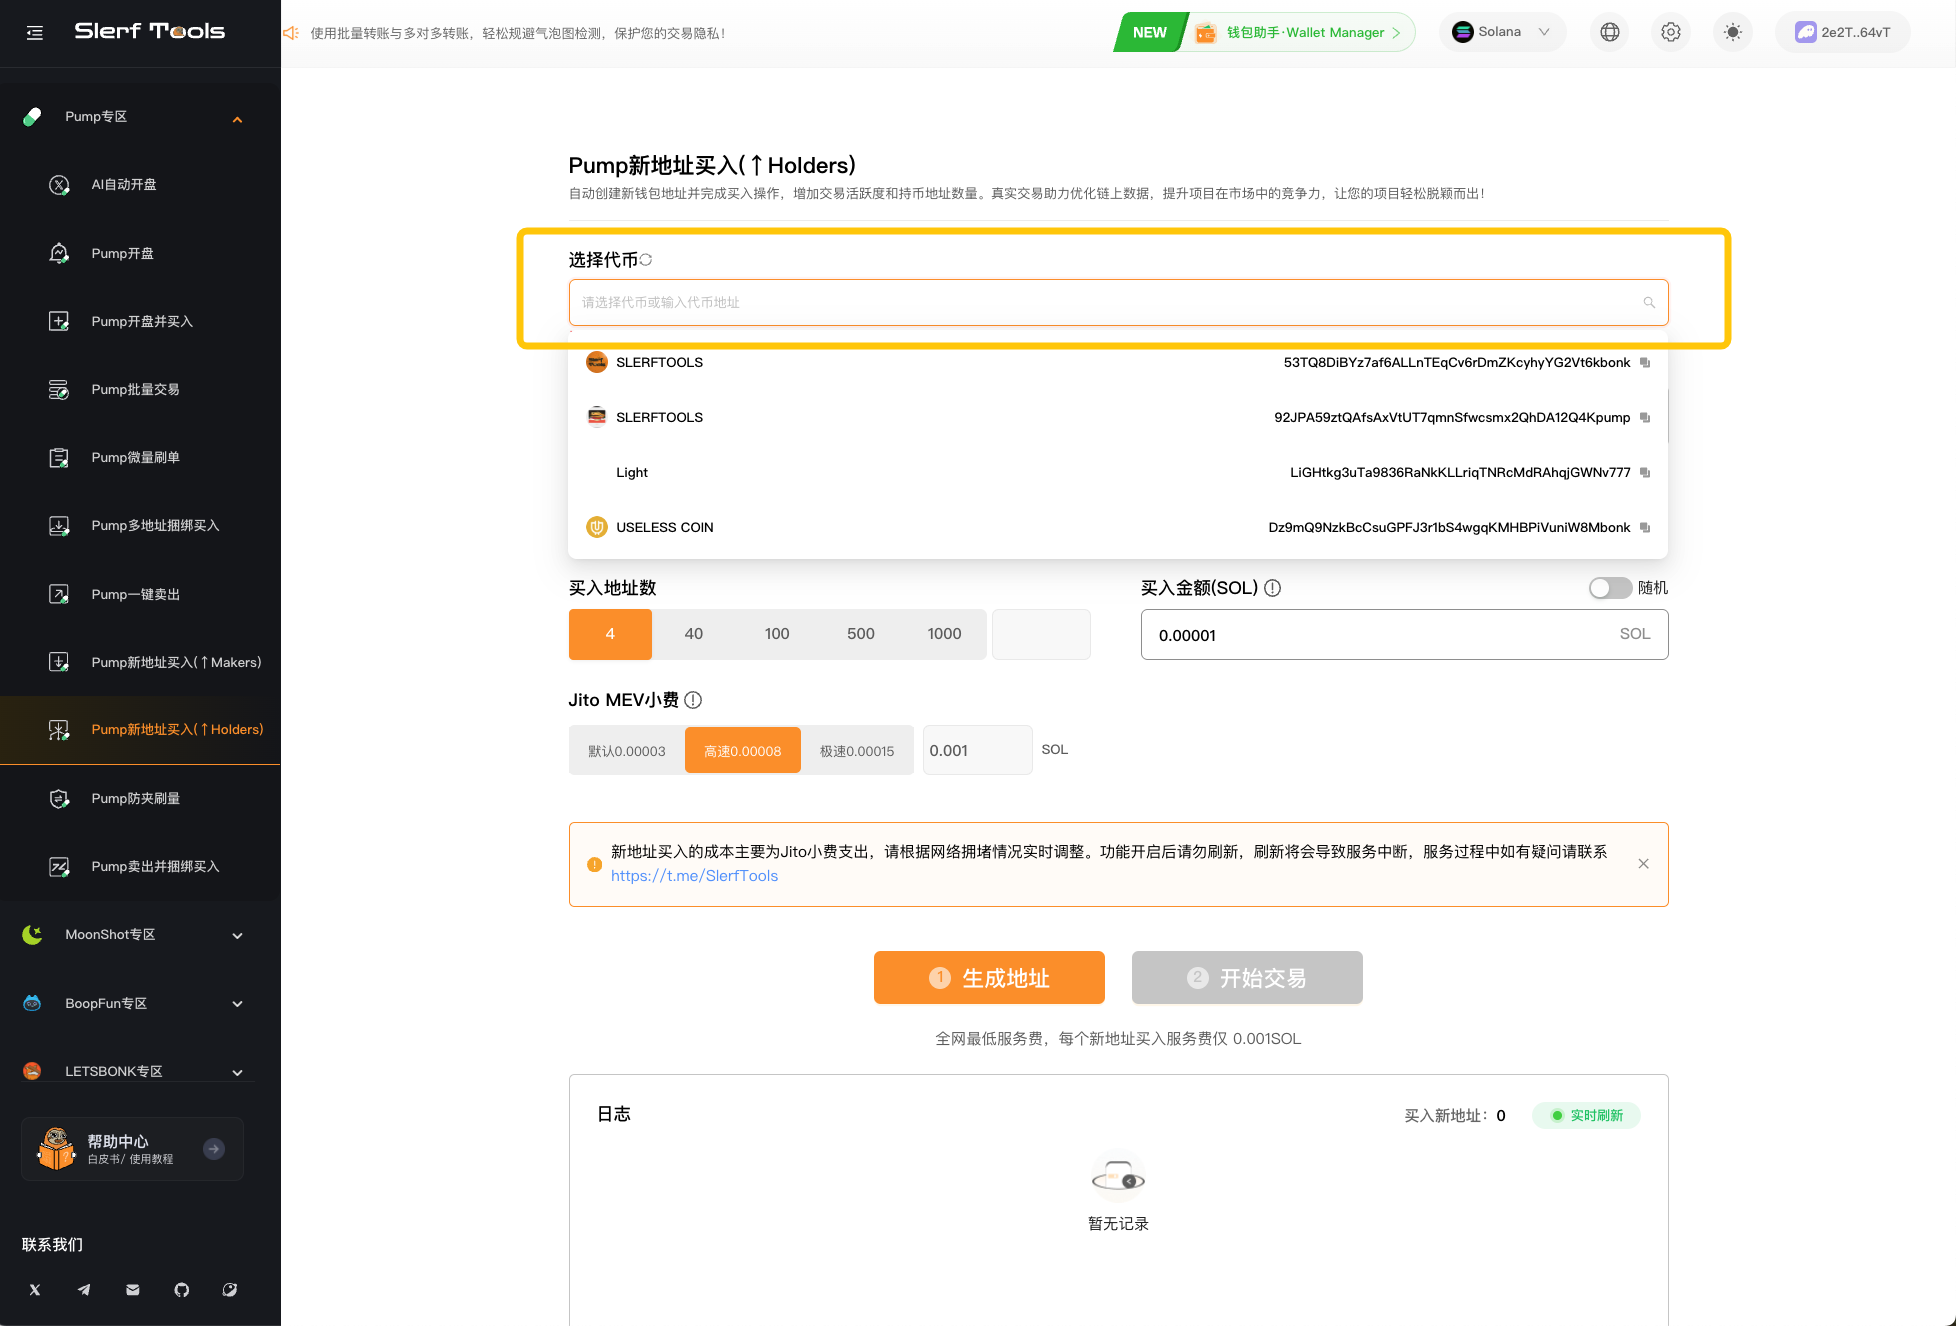Open Pump卖出并捆绑买入 menu item
This screenshot has width=1956, height=1326.
point(140,866)
